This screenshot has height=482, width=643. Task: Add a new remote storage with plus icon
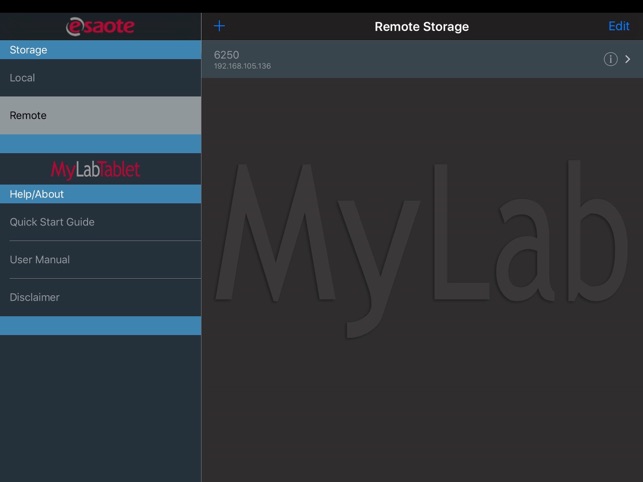[219, 26]
